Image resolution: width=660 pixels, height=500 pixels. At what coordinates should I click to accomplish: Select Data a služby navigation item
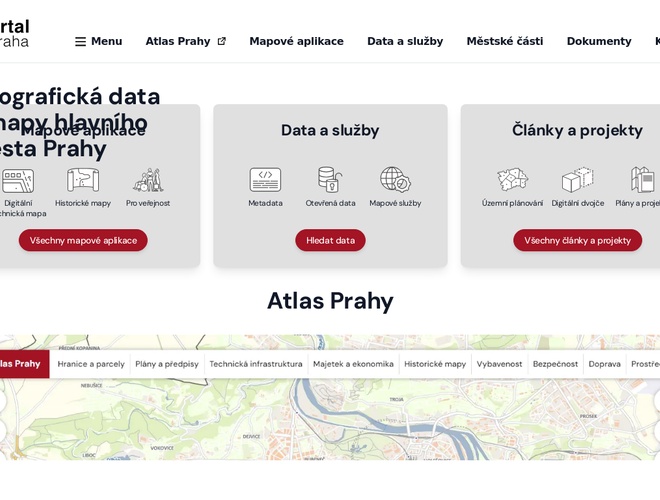point(404,42)
